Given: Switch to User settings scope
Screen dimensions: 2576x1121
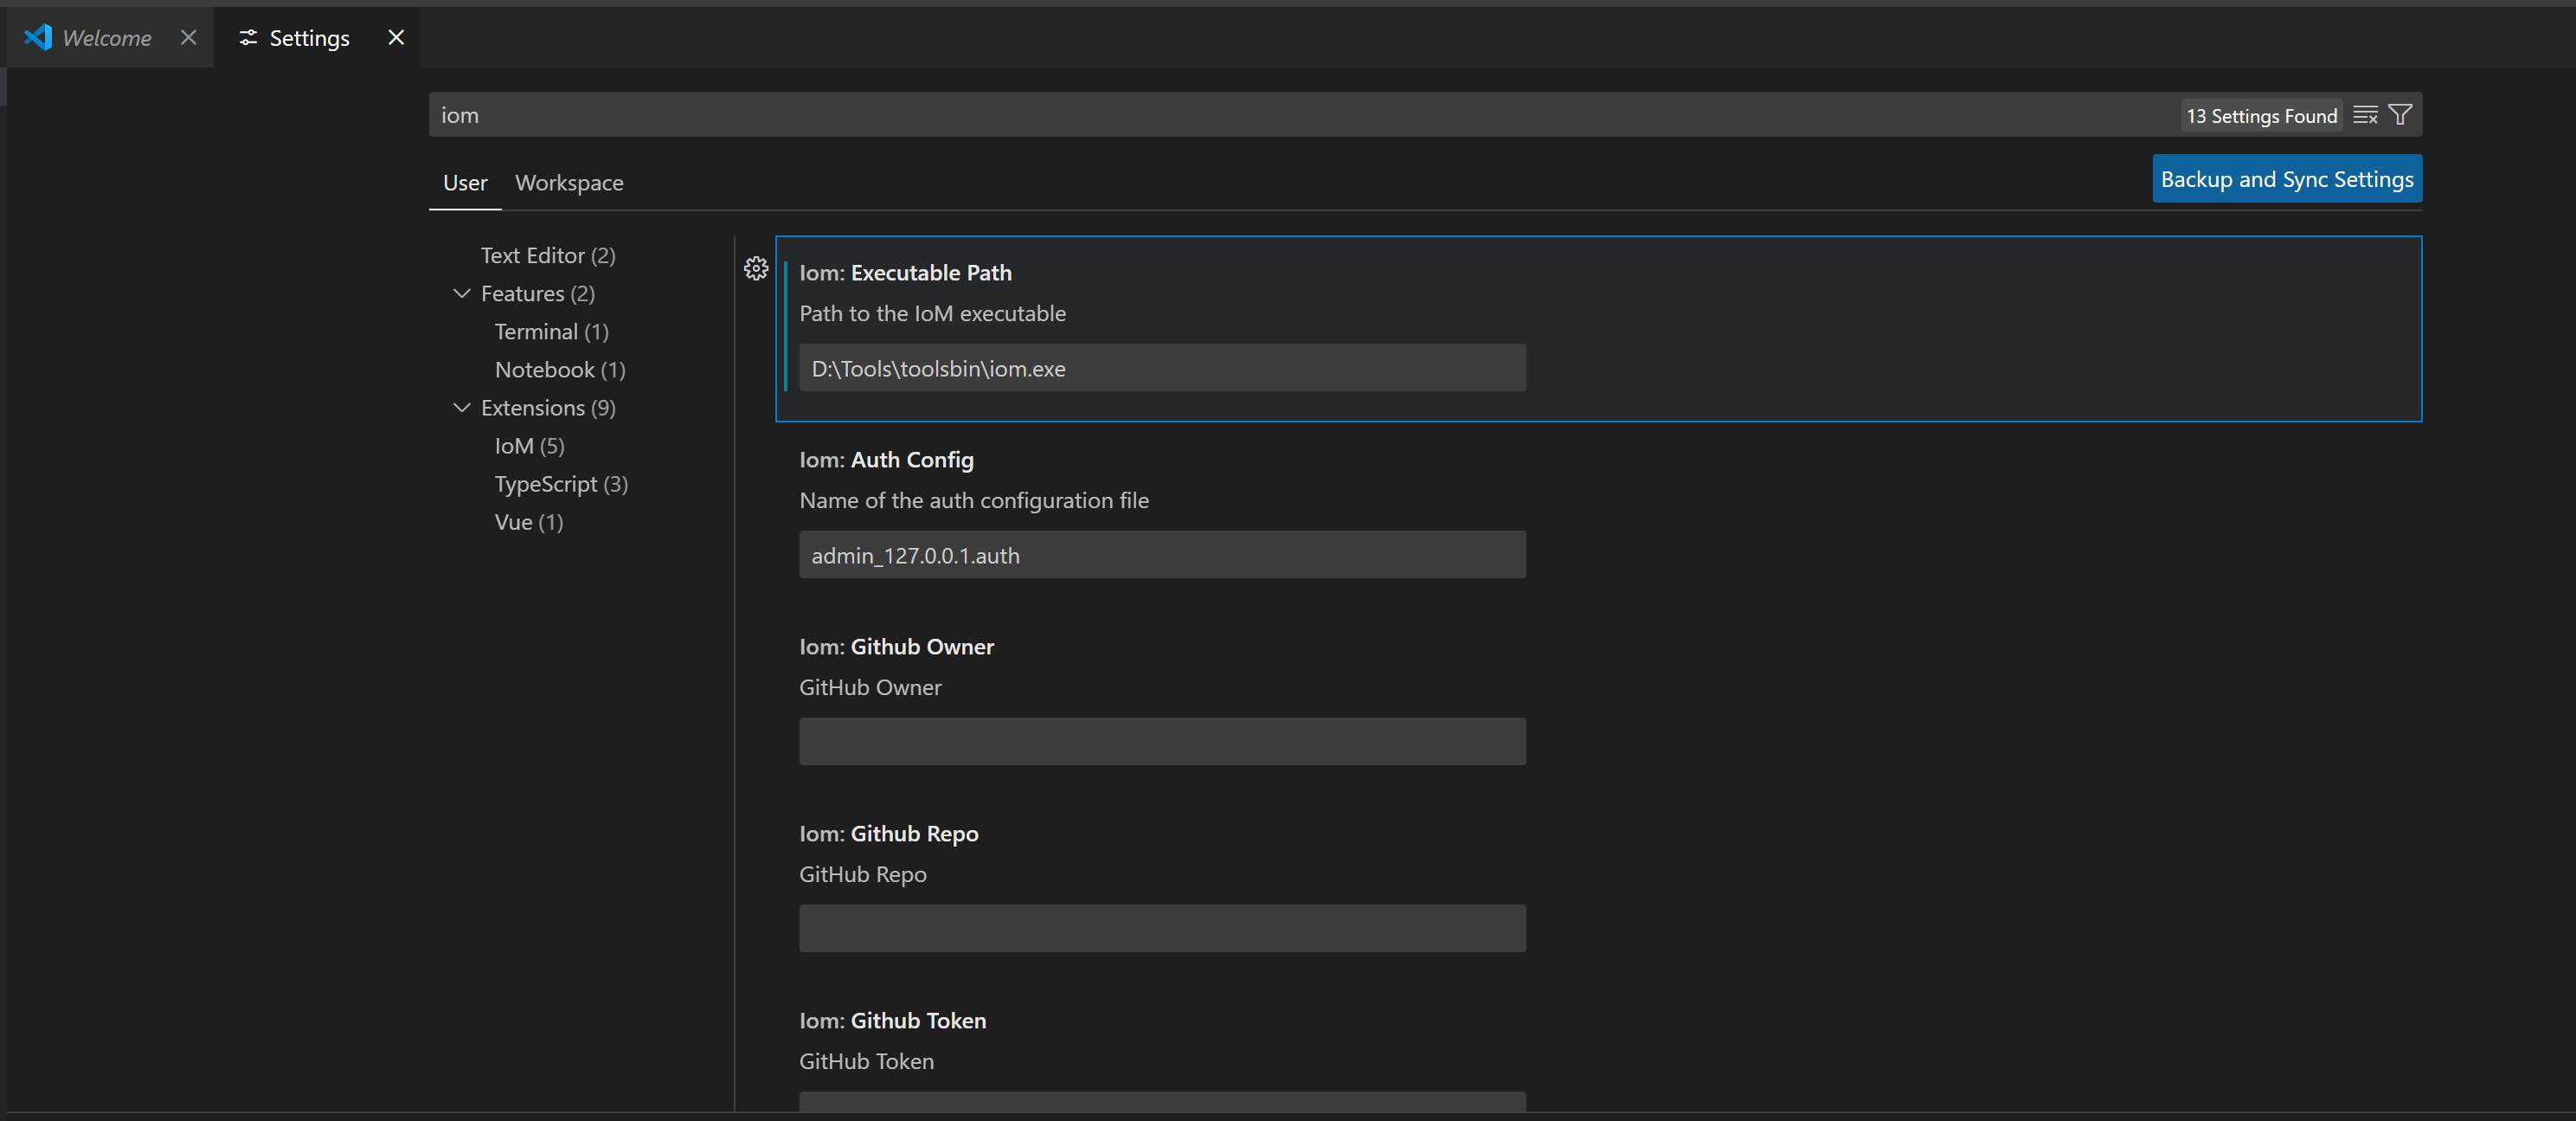Looking at the screenshot, I should pos(465,182).
